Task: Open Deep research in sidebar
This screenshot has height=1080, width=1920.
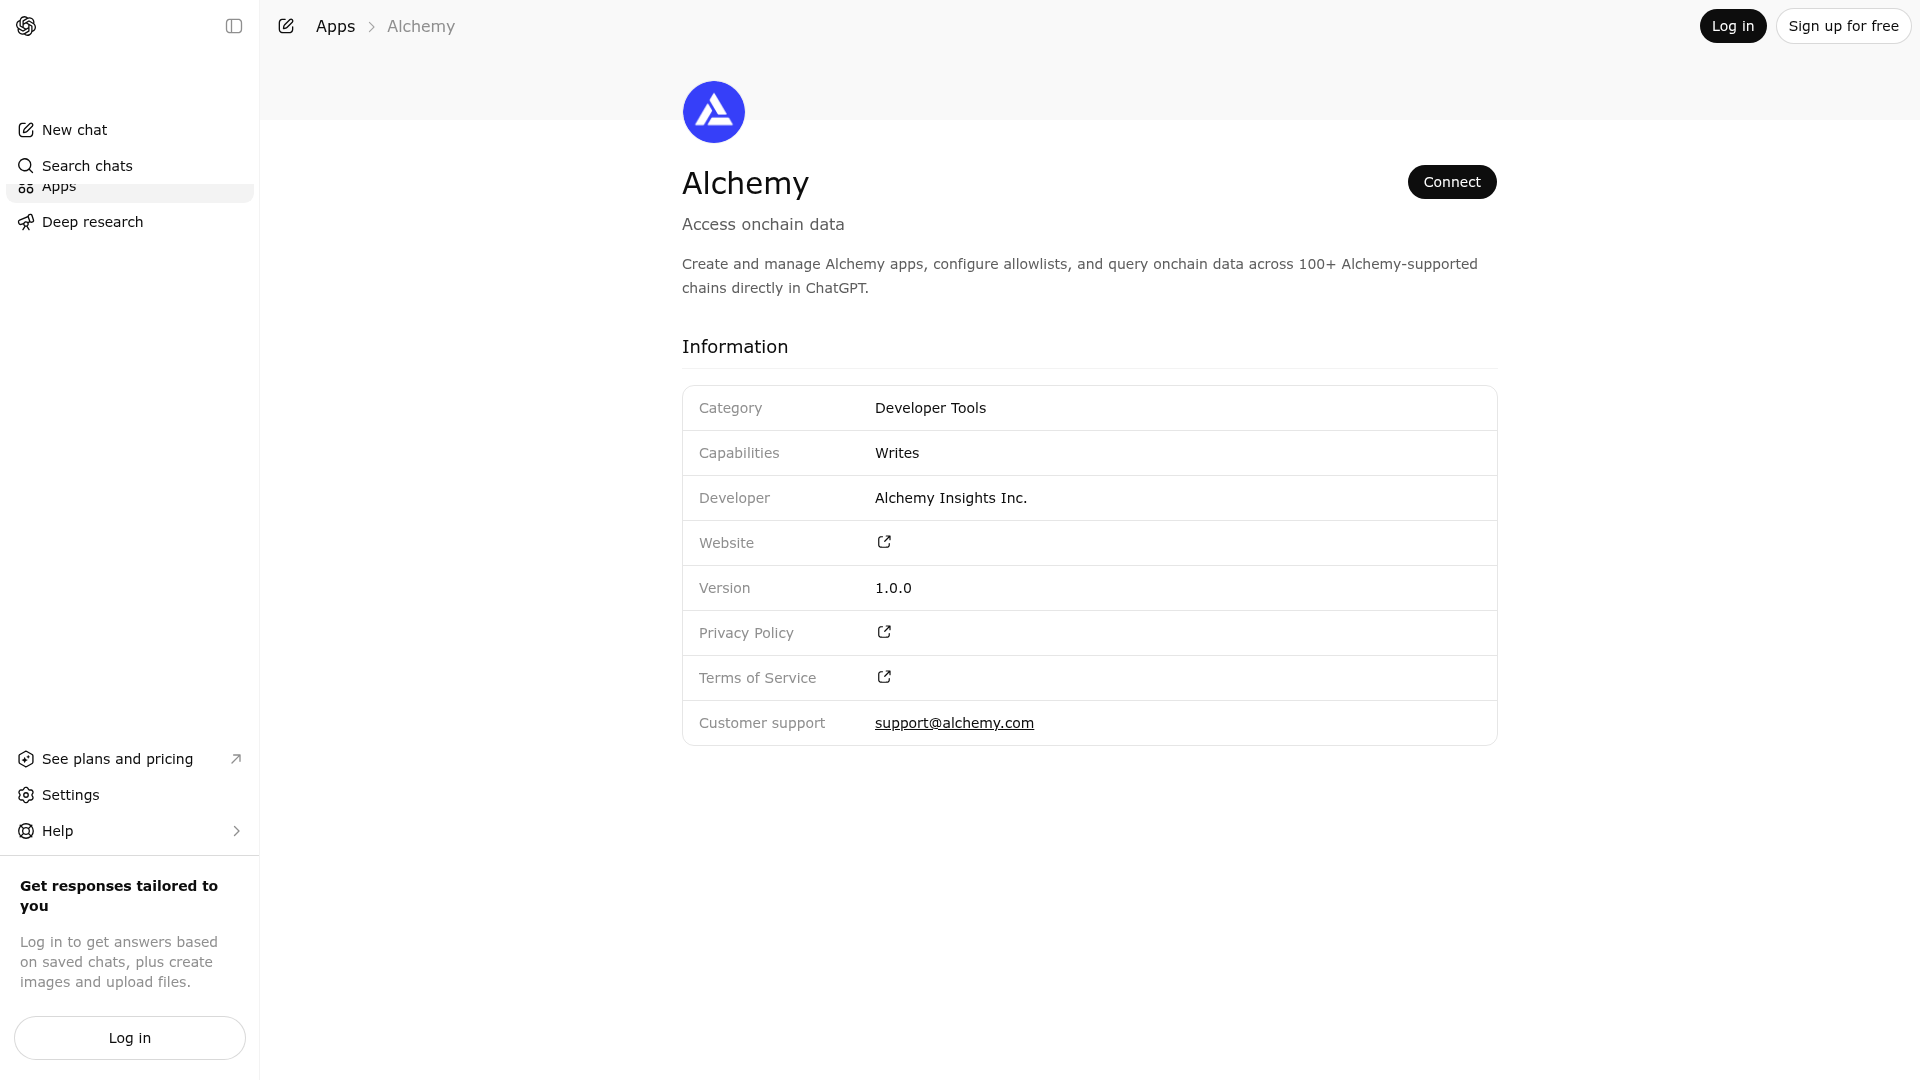Action: click(130, 222)
